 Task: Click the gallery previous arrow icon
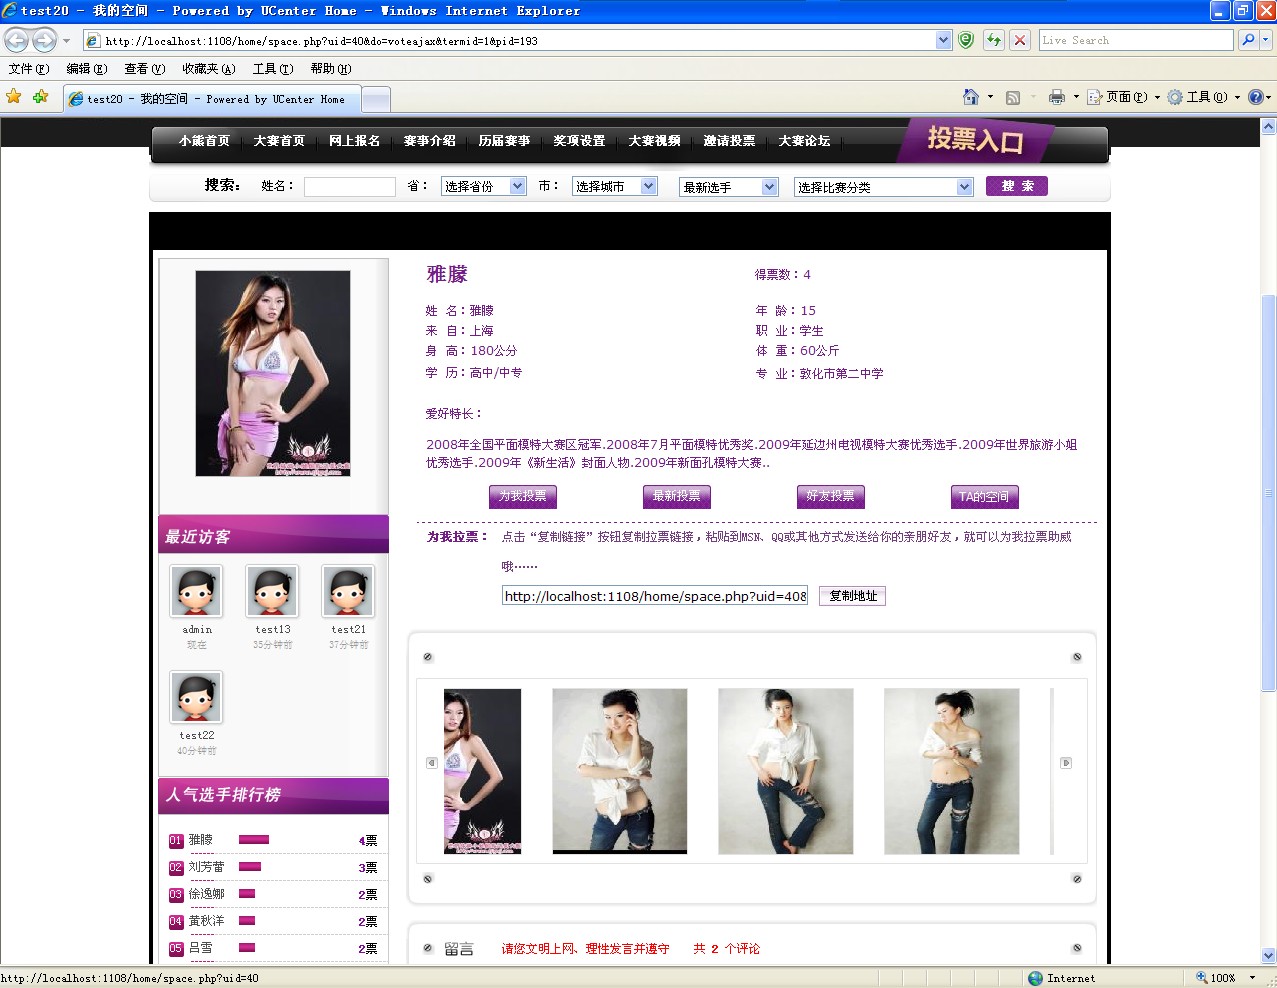pos(432,763)
